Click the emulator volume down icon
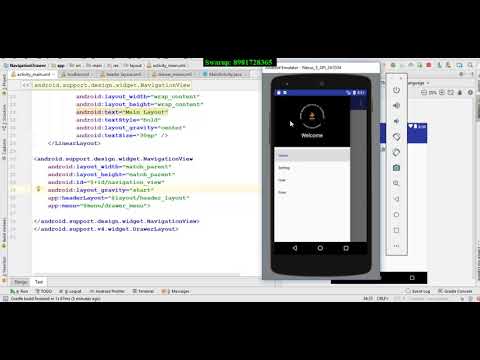Screen dimensions: 480x360 point(396,121)
